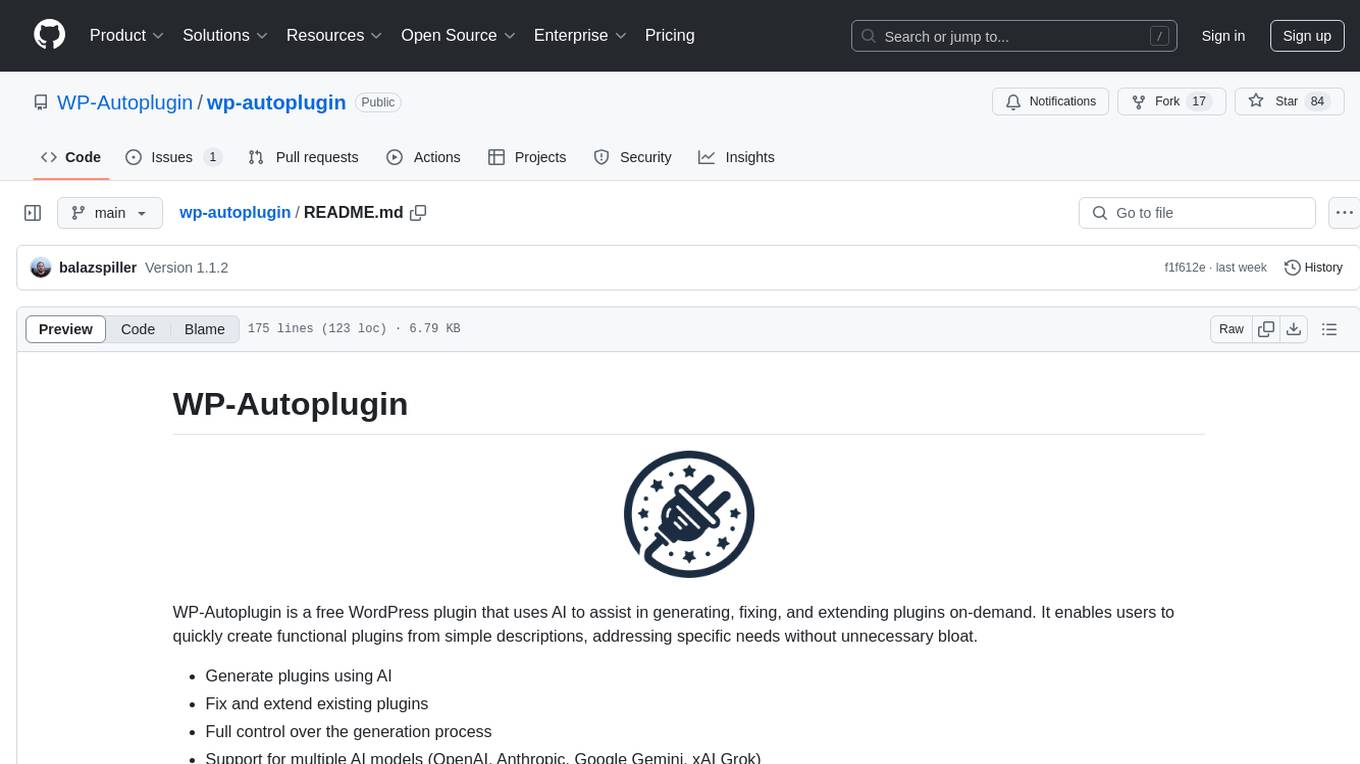Open the Version 1.1.2 commit message
This screenshot has height=764, width=1360.
[187, 268]
